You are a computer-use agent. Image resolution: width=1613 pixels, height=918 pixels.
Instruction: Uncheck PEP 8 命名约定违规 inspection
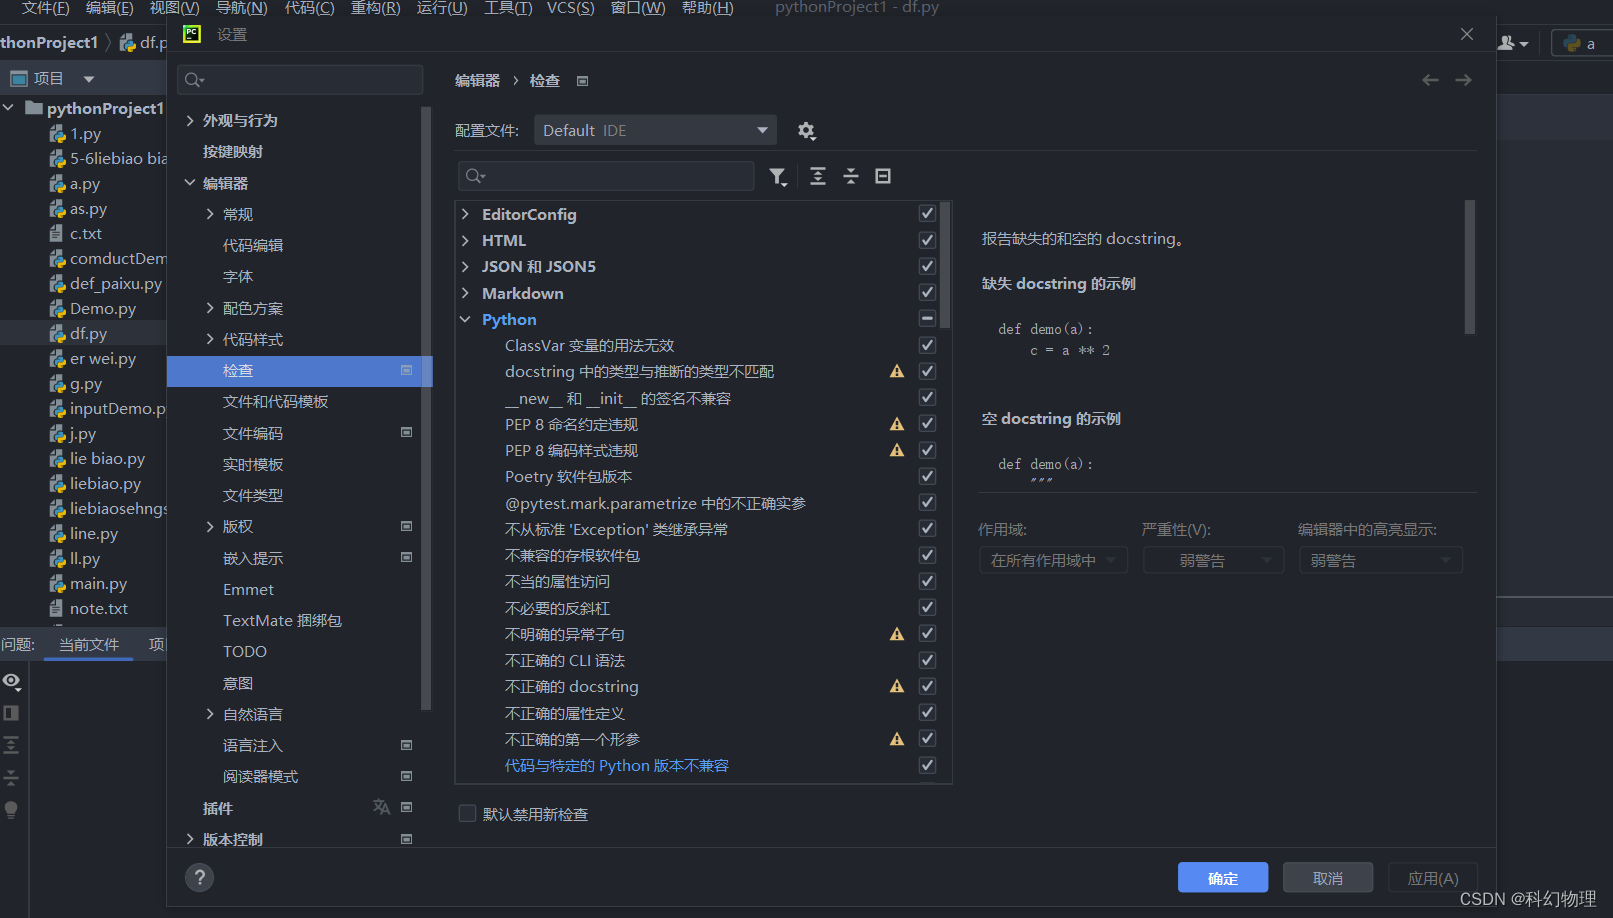(927, 423)
